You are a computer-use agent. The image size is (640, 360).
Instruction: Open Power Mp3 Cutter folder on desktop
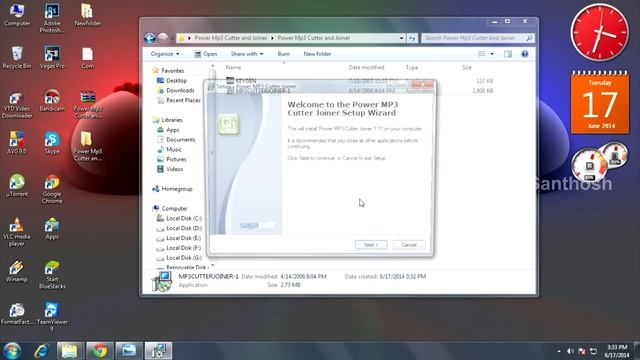click(x=87, y=146)
